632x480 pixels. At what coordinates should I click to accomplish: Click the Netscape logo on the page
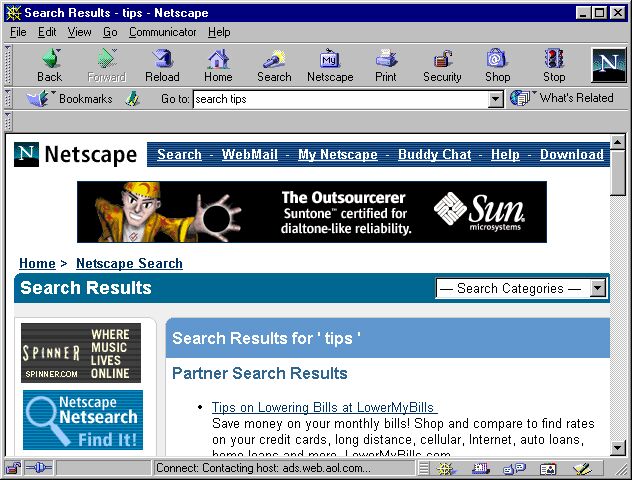tap(75, 154)
